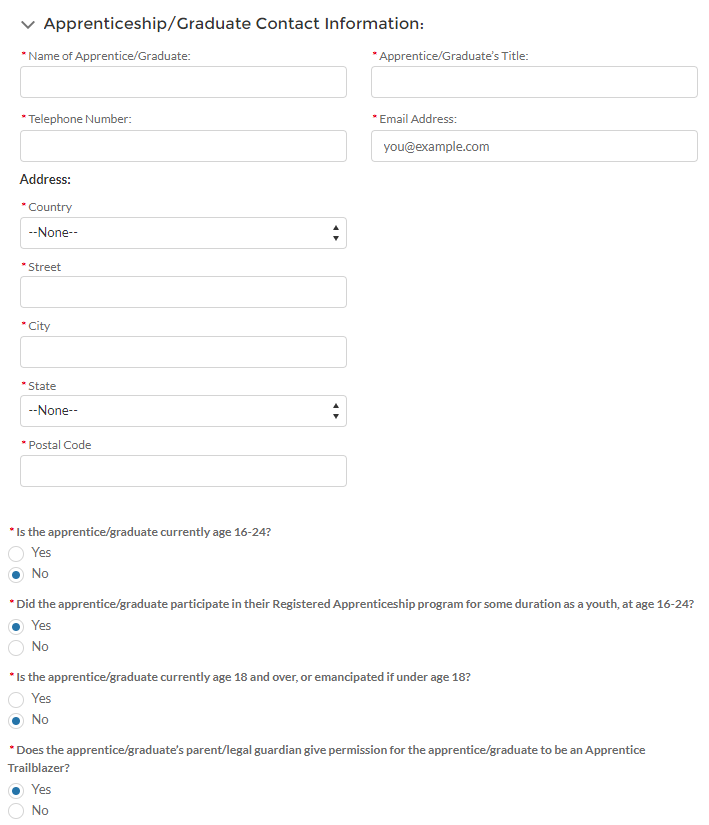Open the Country dropdown

pos(183,233)
